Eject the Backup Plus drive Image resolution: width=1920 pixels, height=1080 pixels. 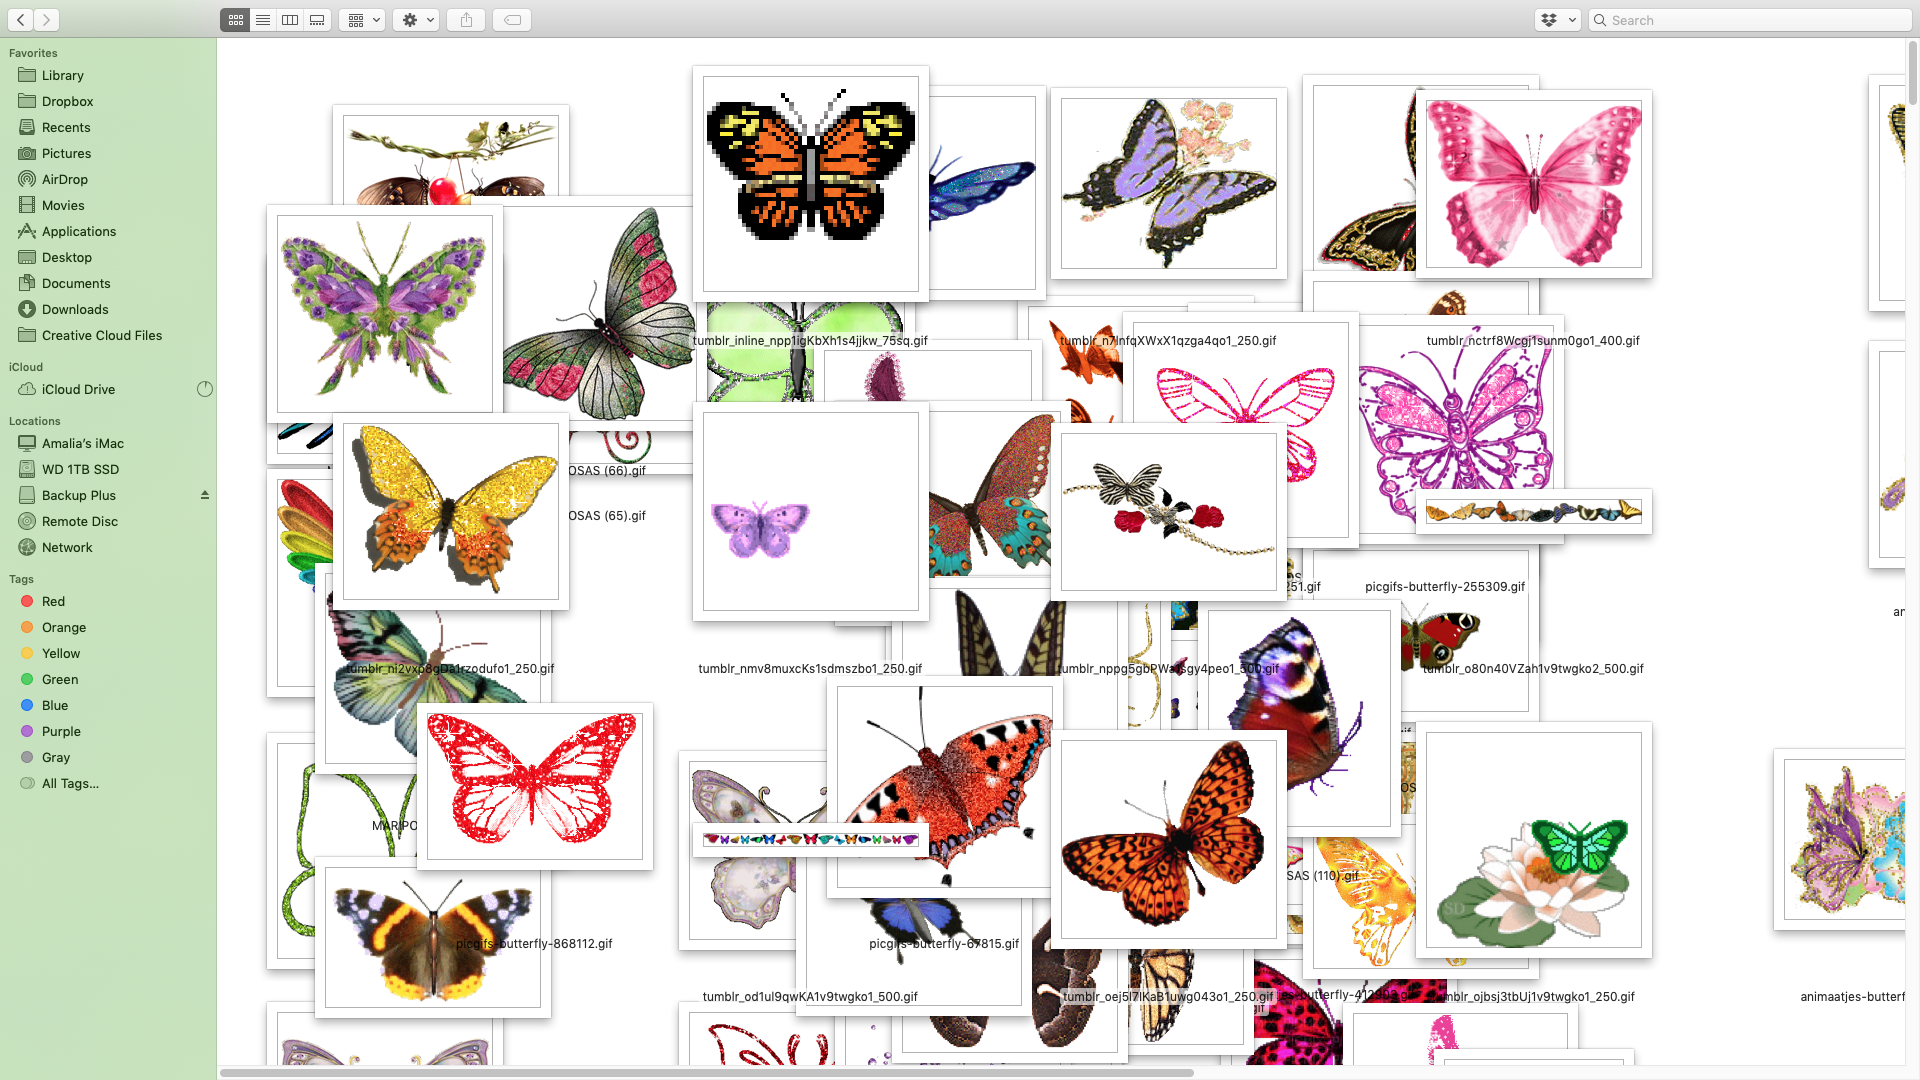(x=205, y=495)
